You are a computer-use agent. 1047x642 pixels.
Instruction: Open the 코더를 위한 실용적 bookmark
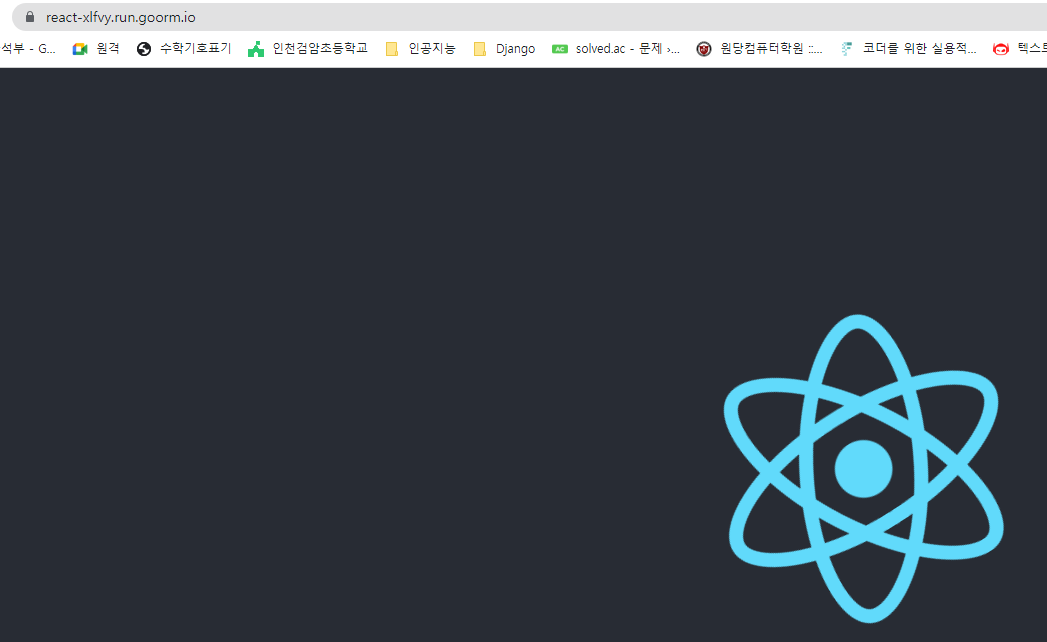908,49
